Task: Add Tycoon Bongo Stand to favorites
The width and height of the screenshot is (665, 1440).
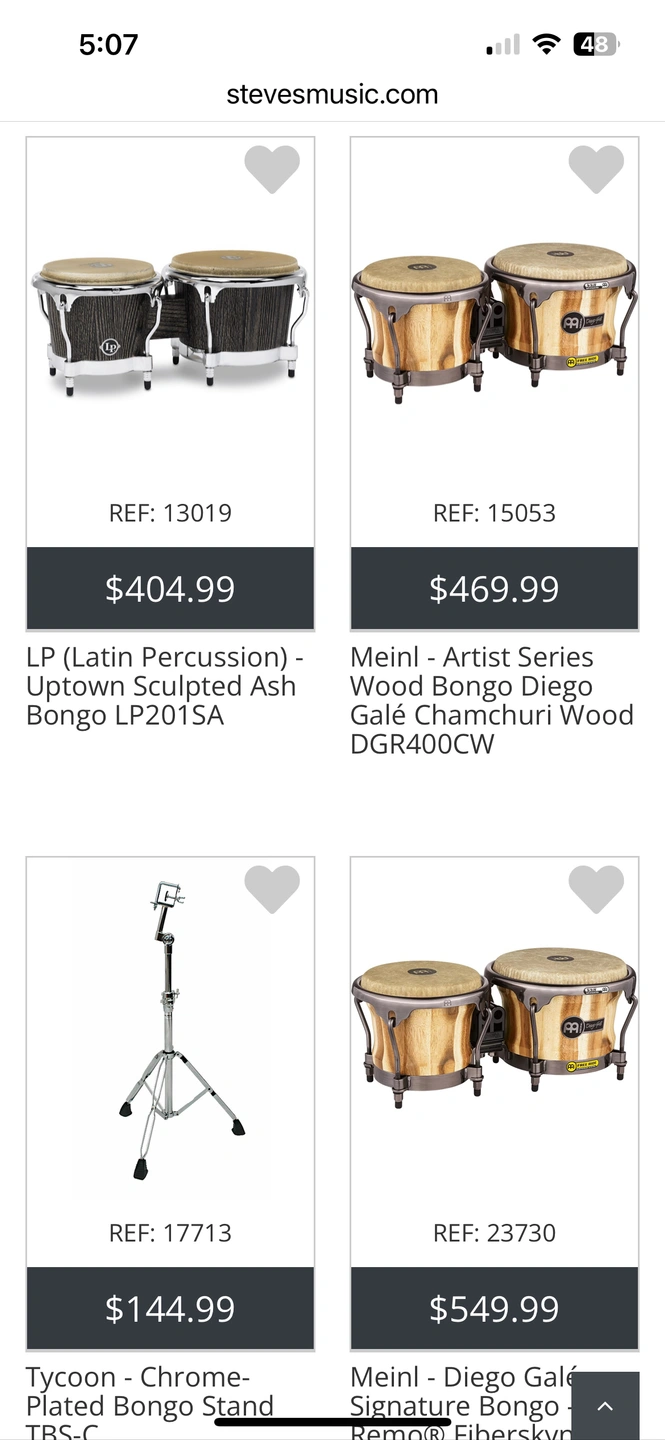Action: 272,889
